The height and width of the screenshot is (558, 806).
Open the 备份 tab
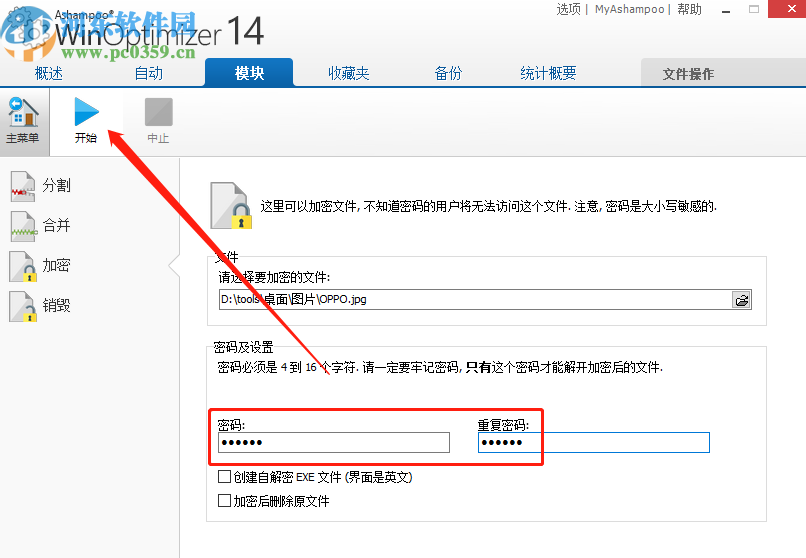click(448, 73)
